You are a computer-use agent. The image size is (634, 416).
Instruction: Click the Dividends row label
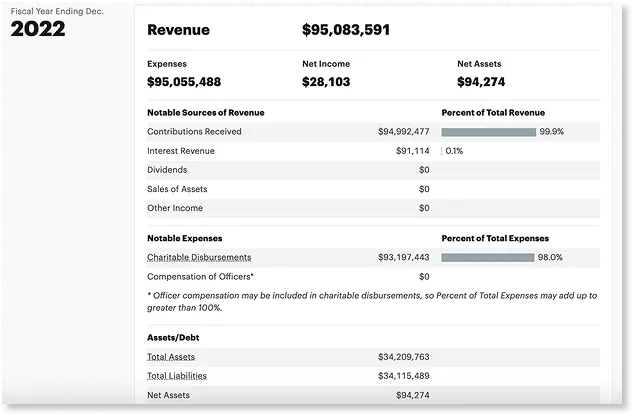point(167,170)
